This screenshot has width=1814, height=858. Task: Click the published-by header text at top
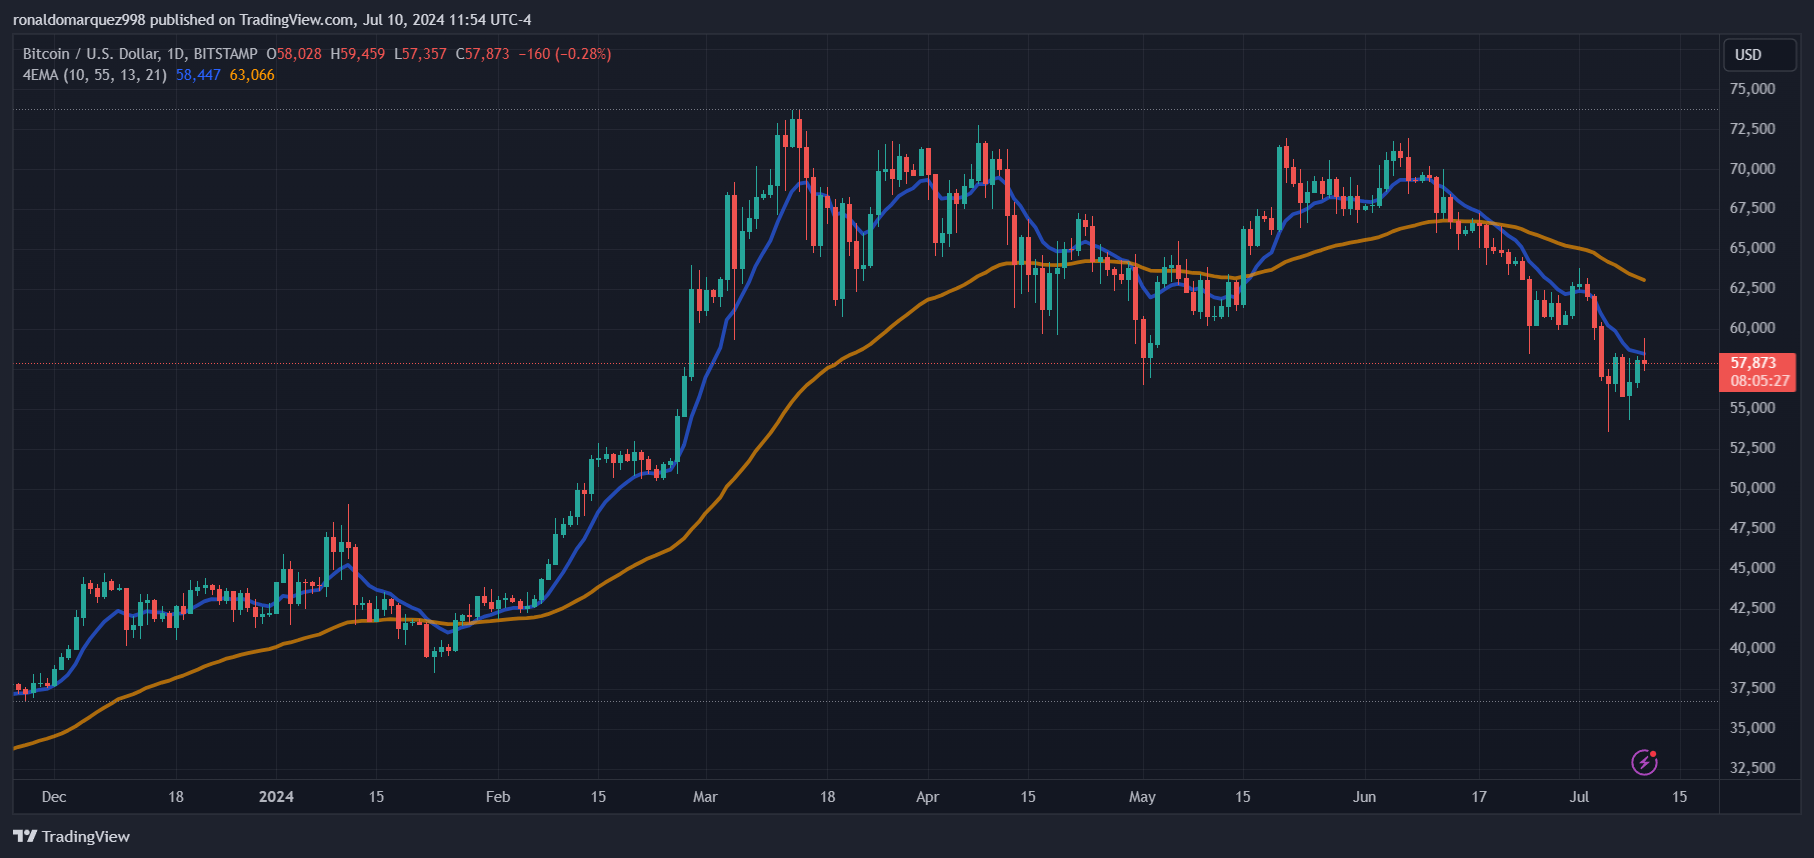click(272, 20)
